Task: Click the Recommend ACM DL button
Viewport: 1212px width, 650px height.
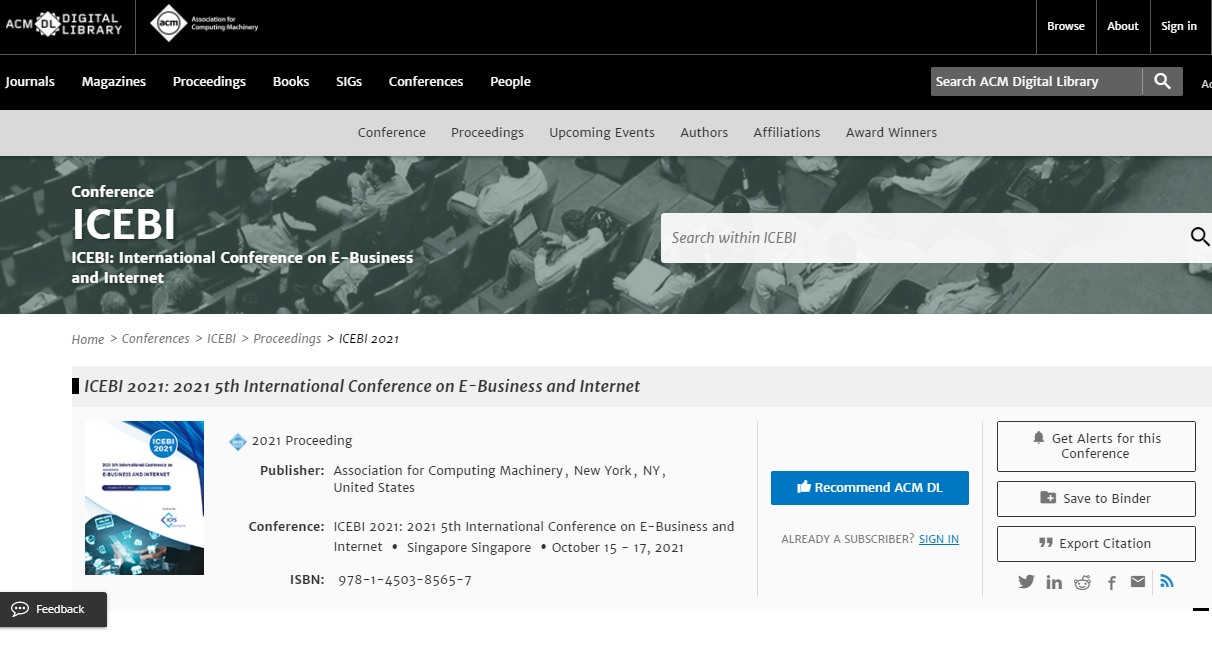Action: [x=870, y=487]
